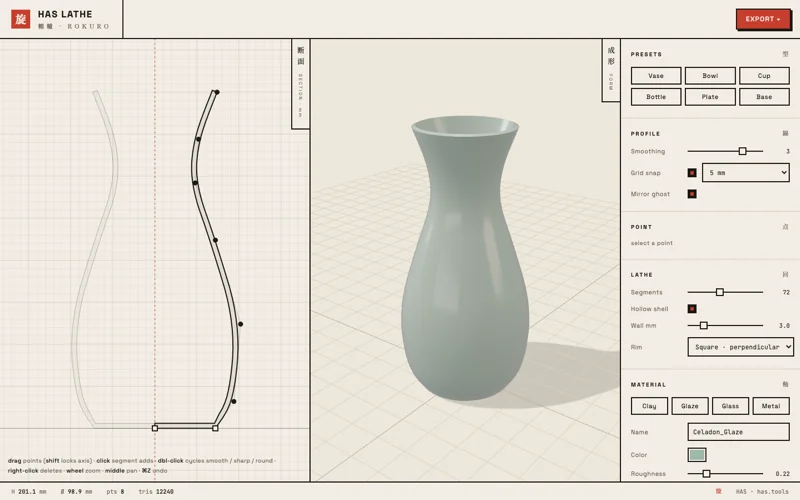Click the red HAS Lathe logo icon
This screenshot has width=800, height=500.
[x=20, y=19]
